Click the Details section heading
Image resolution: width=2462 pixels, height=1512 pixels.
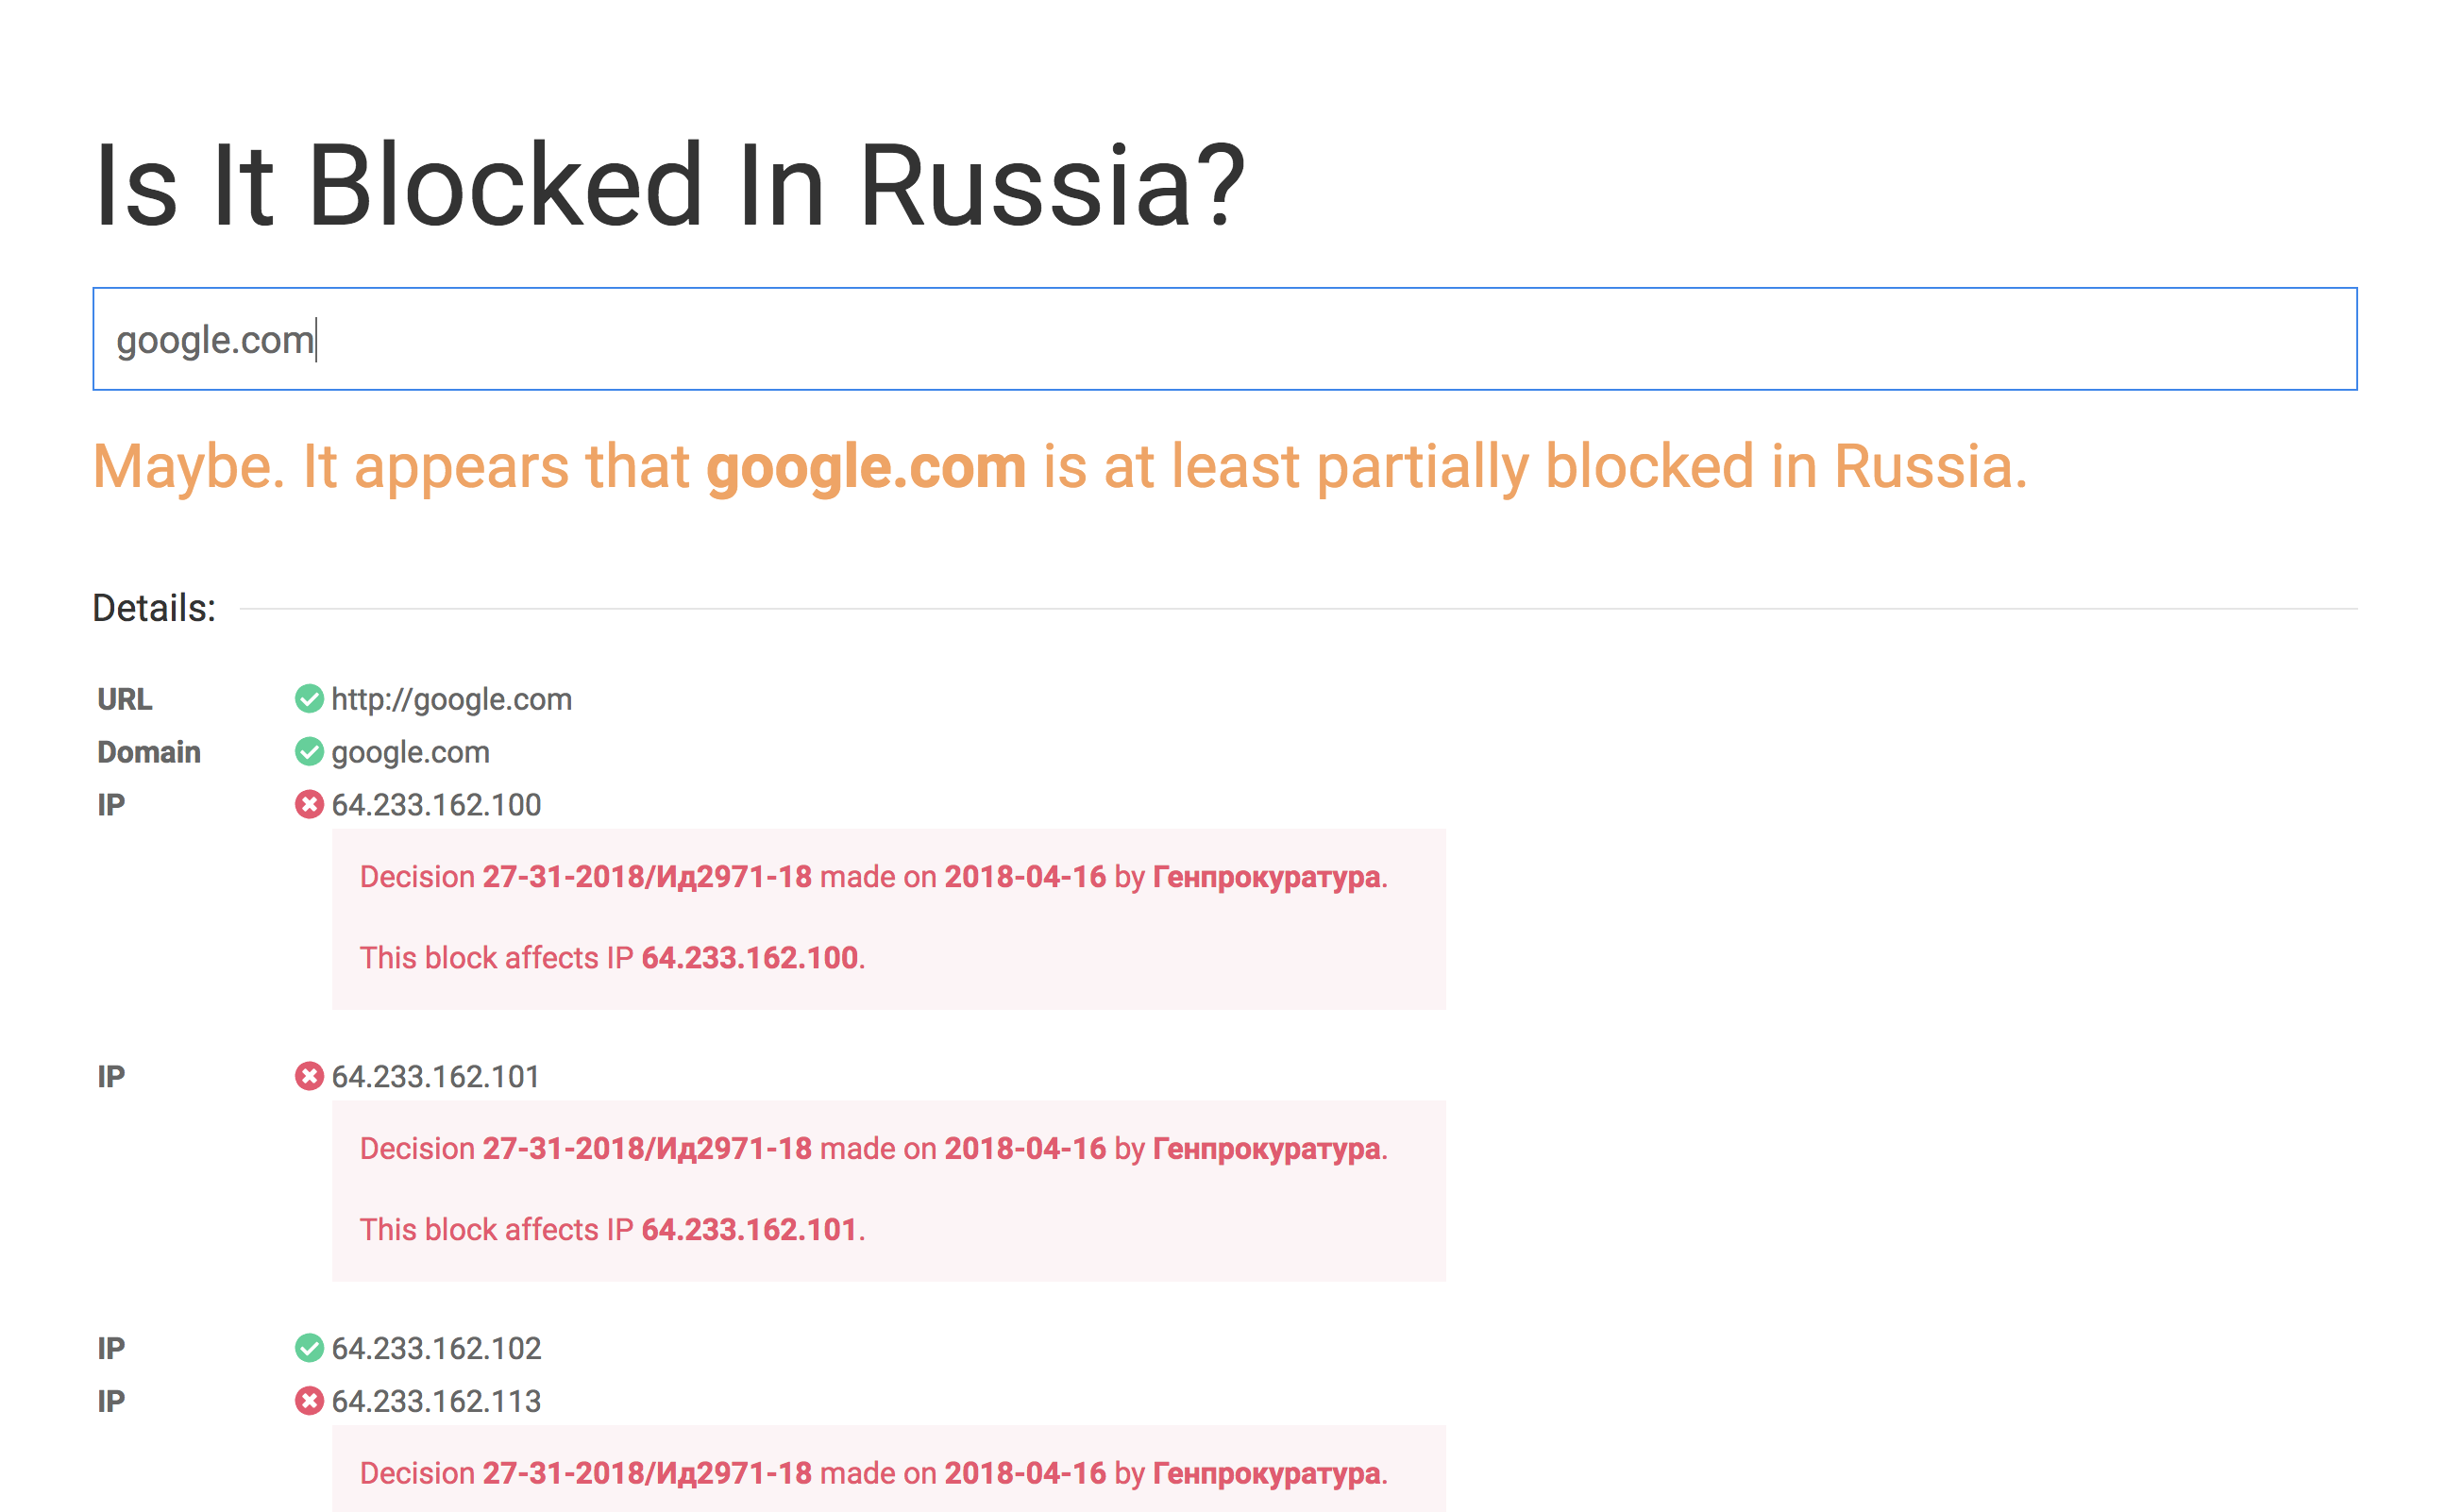click(x=153, y=606)
